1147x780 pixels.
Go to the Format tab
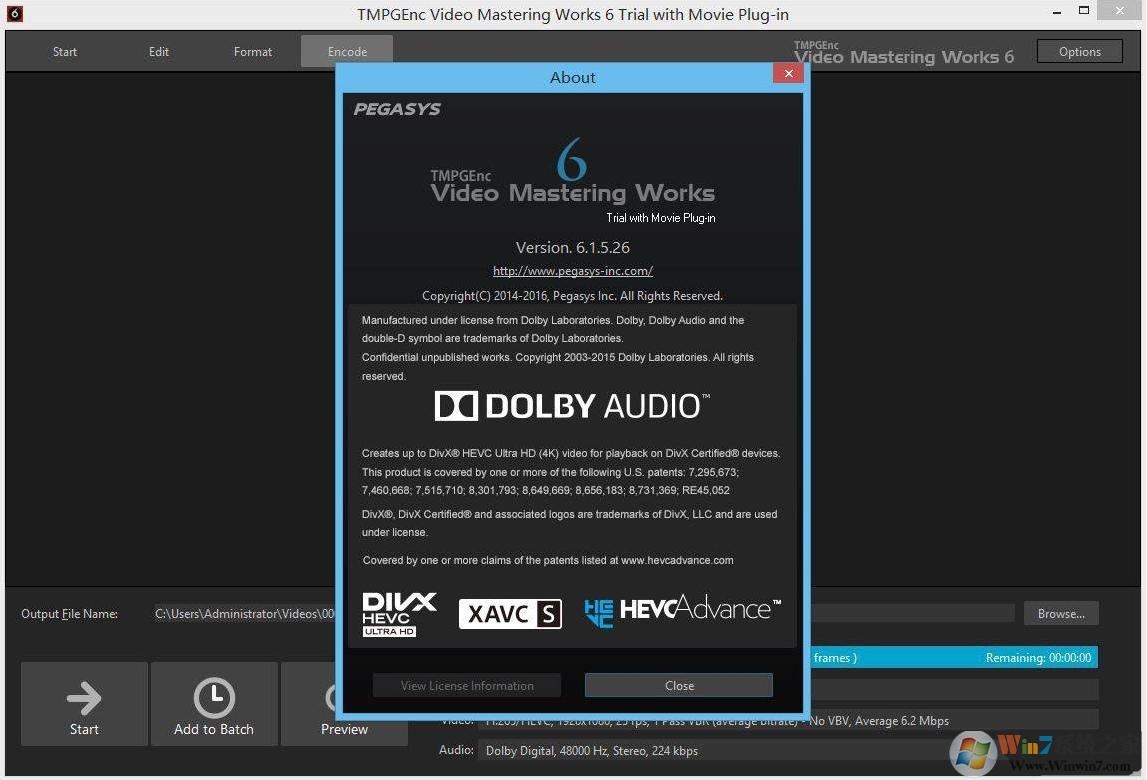tap(253, 52)
